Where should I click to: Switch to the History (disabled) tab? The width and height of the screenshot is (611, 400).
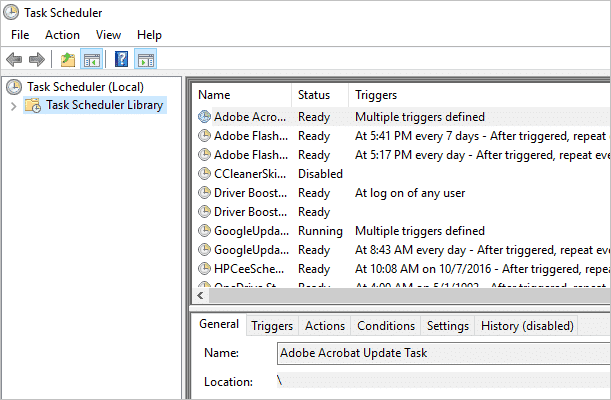527,326
